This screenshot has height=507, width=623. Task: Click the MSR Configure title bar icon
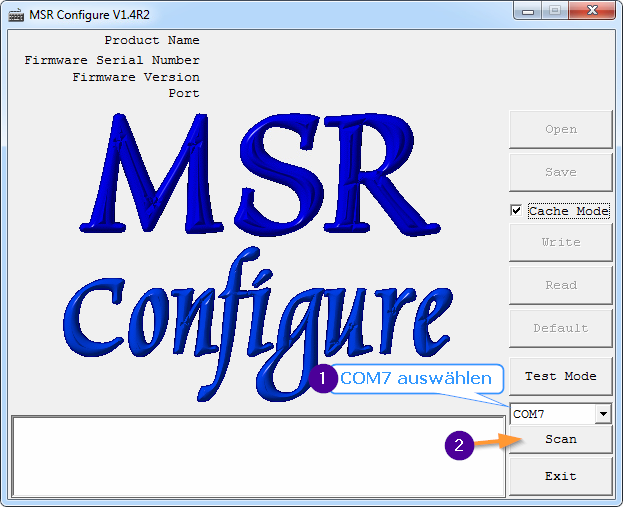point(16,13)
